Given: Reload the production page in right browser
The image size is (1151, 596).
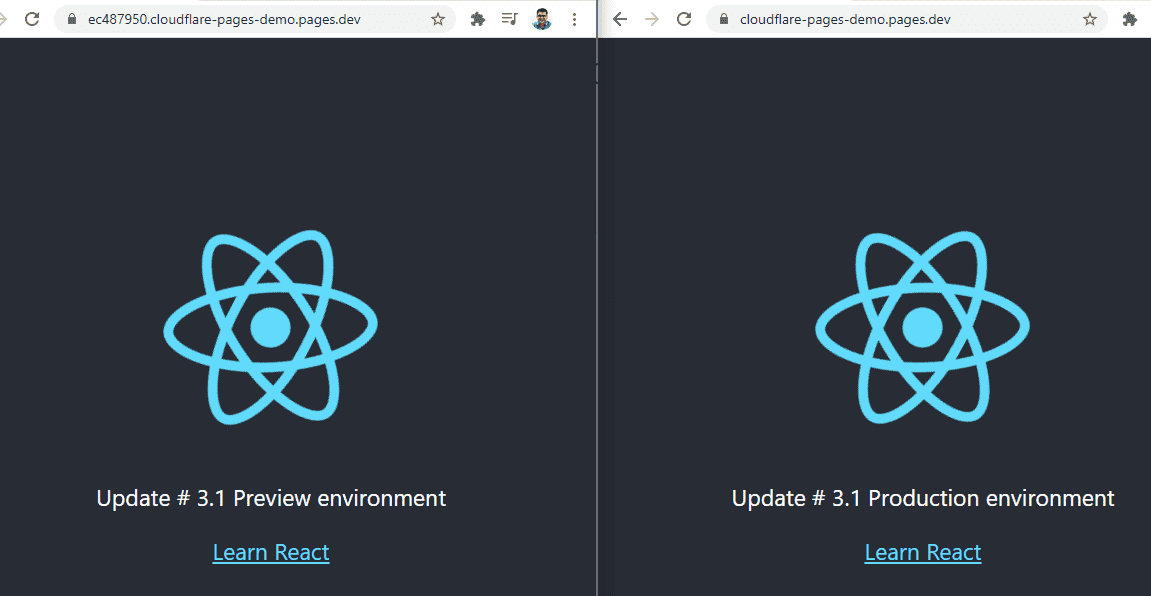Looking at the screenshot, I should coord(683,19).
